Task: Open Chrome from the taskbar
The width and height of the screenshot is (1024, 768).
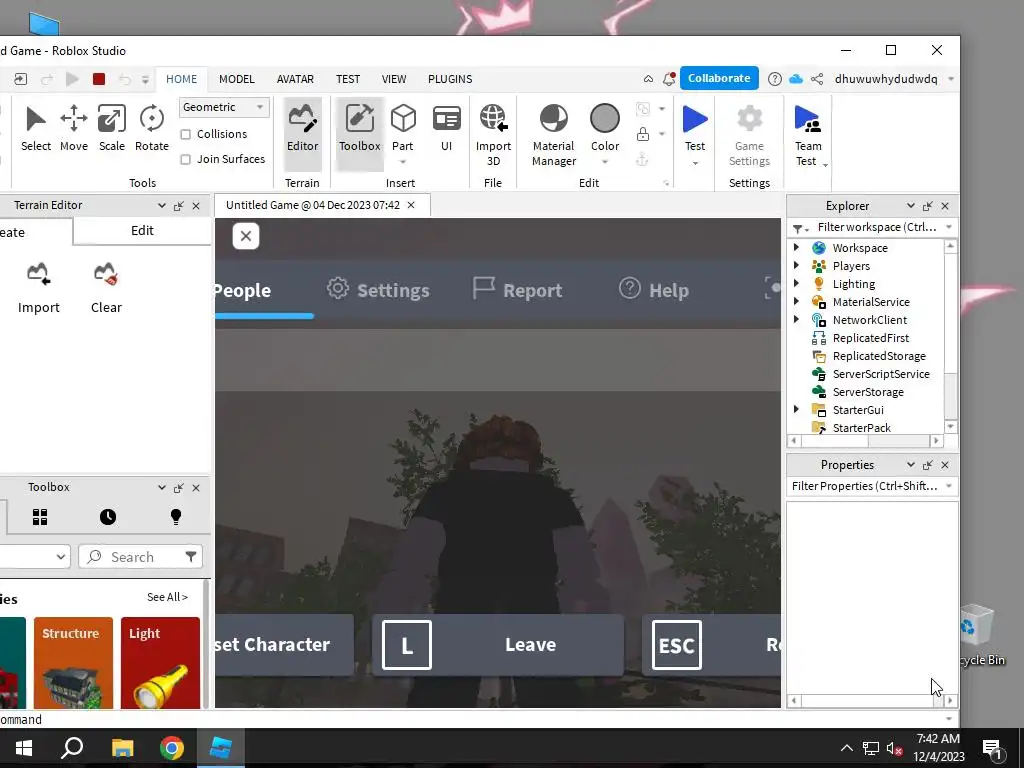Action: 172,748
